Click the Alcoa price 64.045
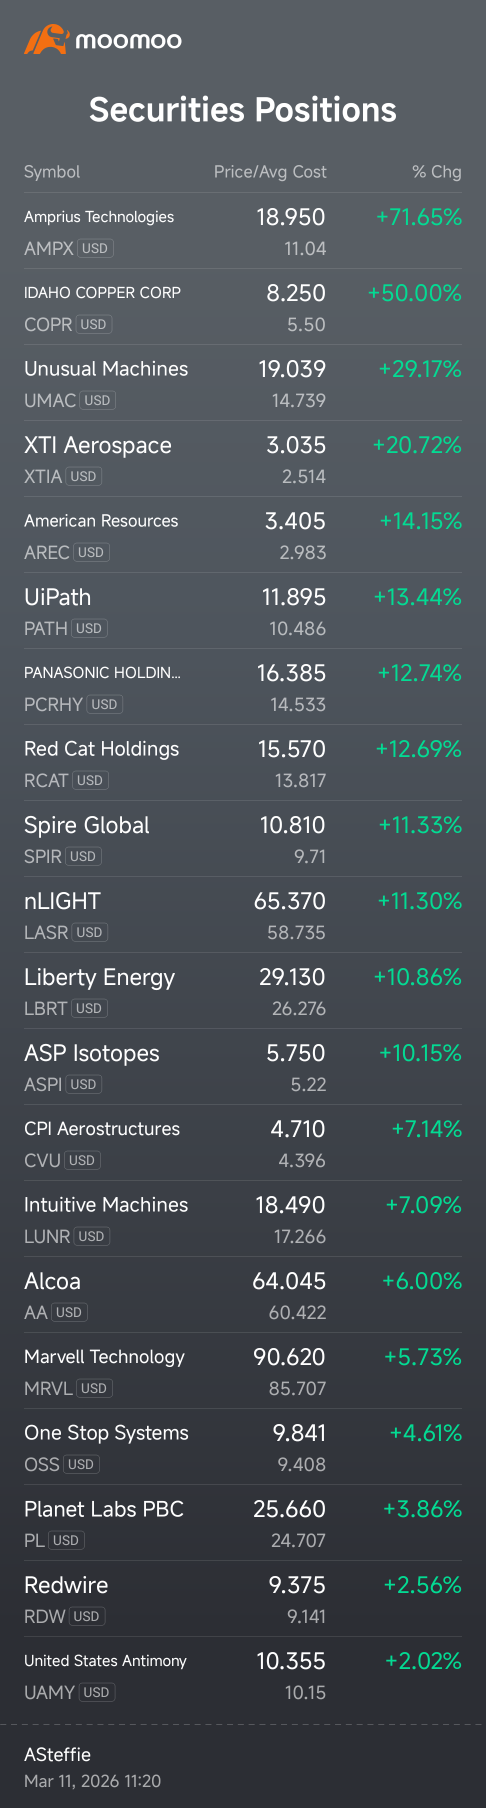Screen dimensions: 486x1808 tap(289, 1281)
